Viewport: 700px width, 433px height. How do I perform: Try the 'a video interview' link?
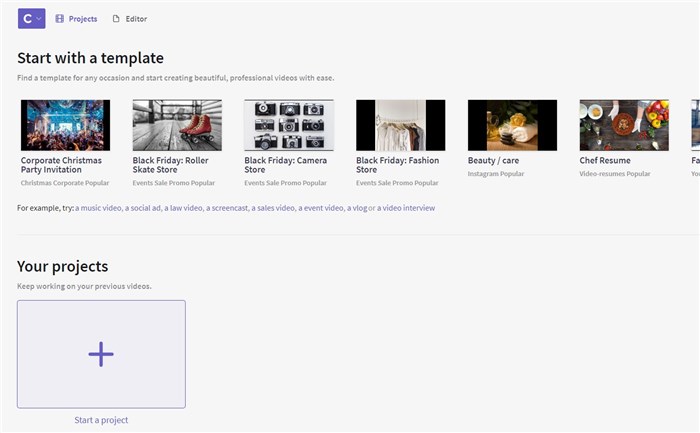coord(406,208)
